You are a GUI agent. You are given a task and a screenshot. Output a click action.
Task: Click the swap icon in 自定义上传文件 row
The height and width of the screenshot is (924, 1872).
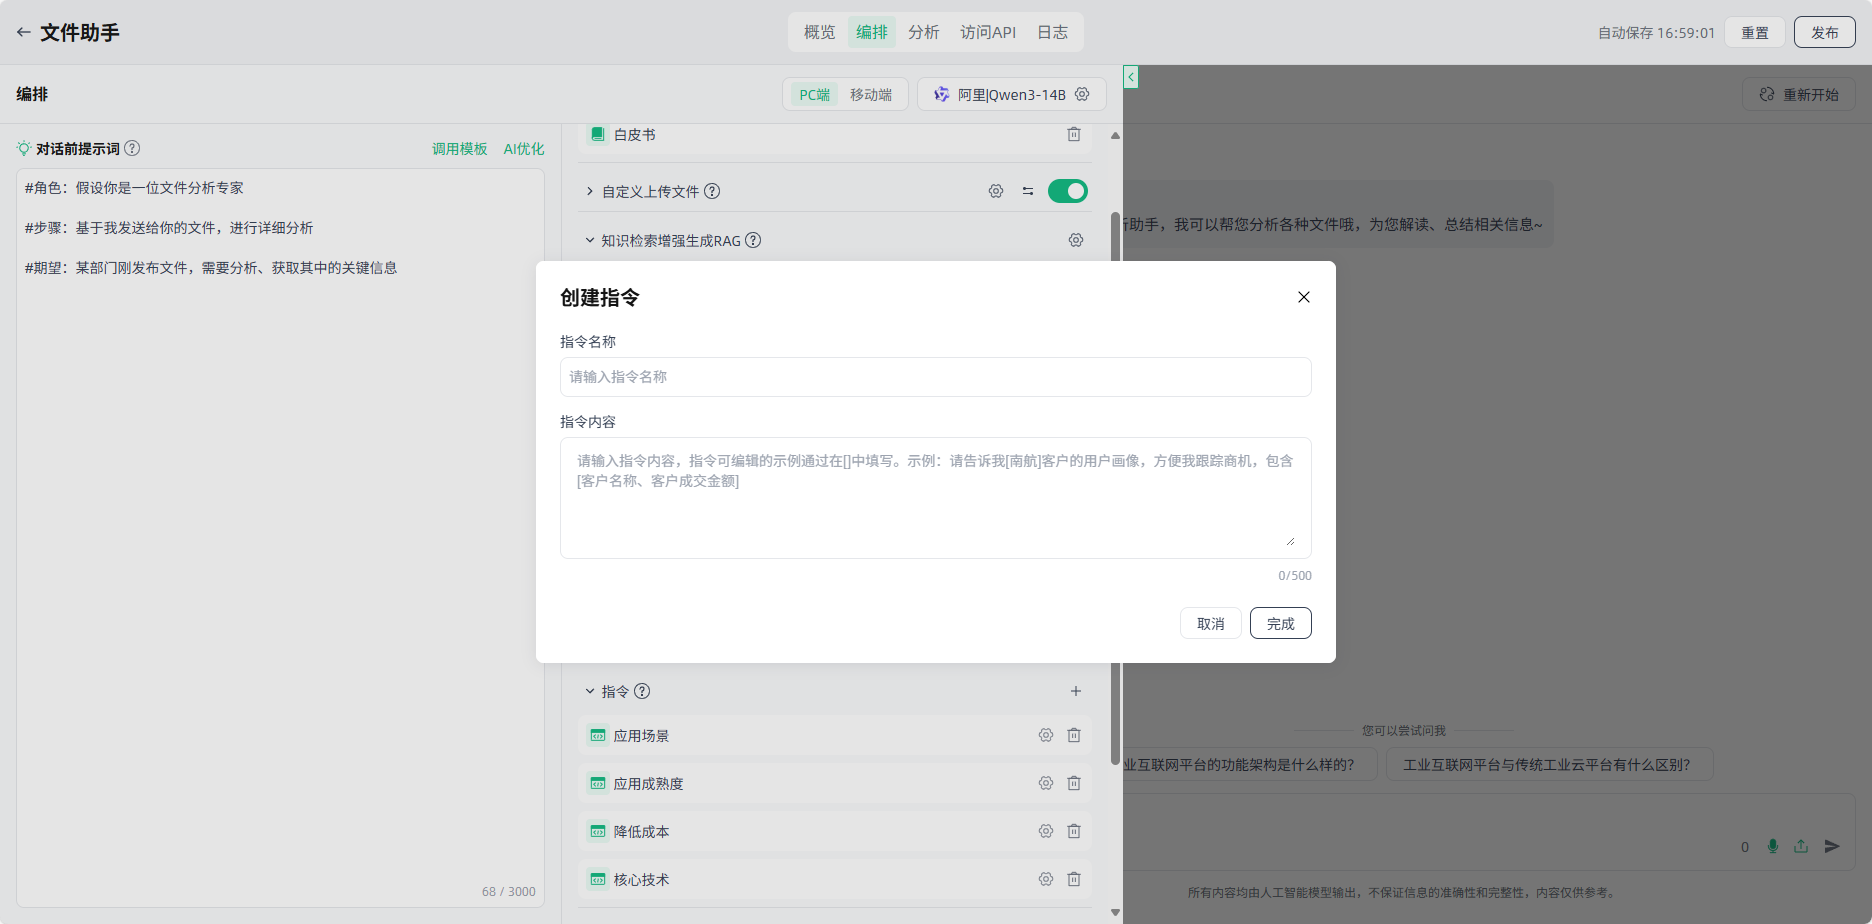tap(1028, 191)
